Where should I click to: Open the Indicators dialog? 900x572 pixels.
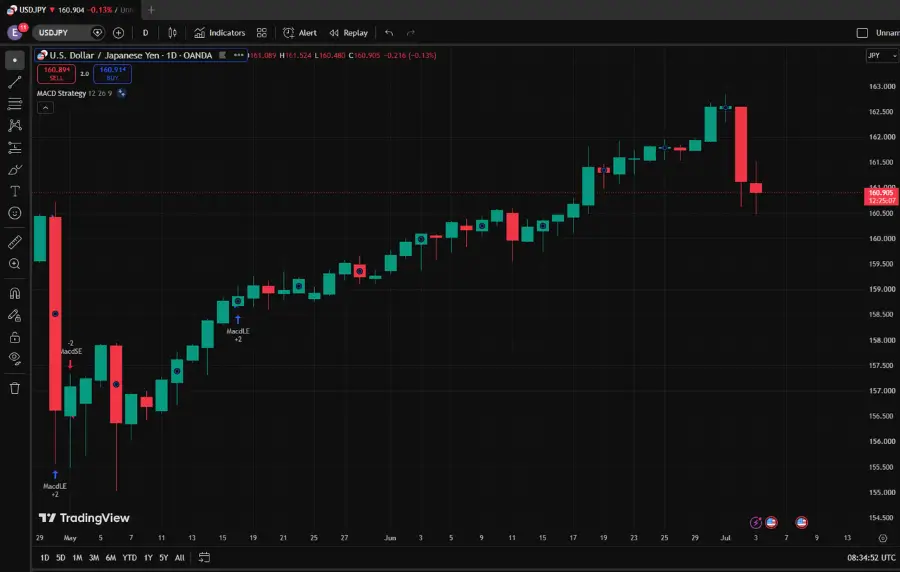pyautogui.click(x=220, y=33)
